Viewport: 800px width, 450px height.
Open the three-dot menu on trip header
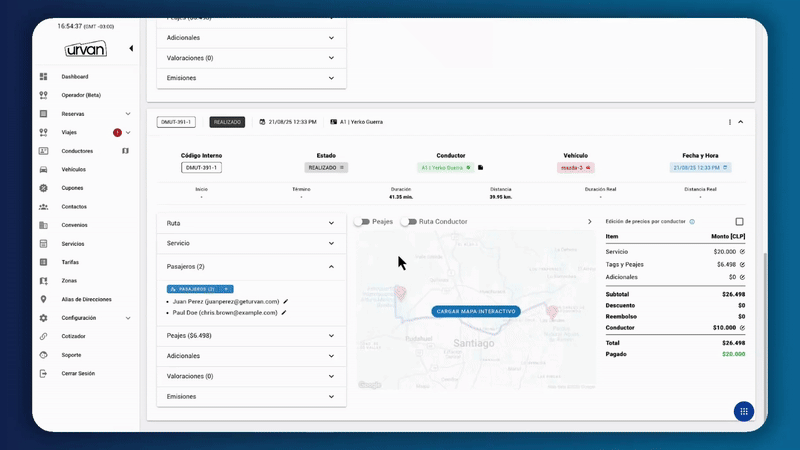coord(730,122)
